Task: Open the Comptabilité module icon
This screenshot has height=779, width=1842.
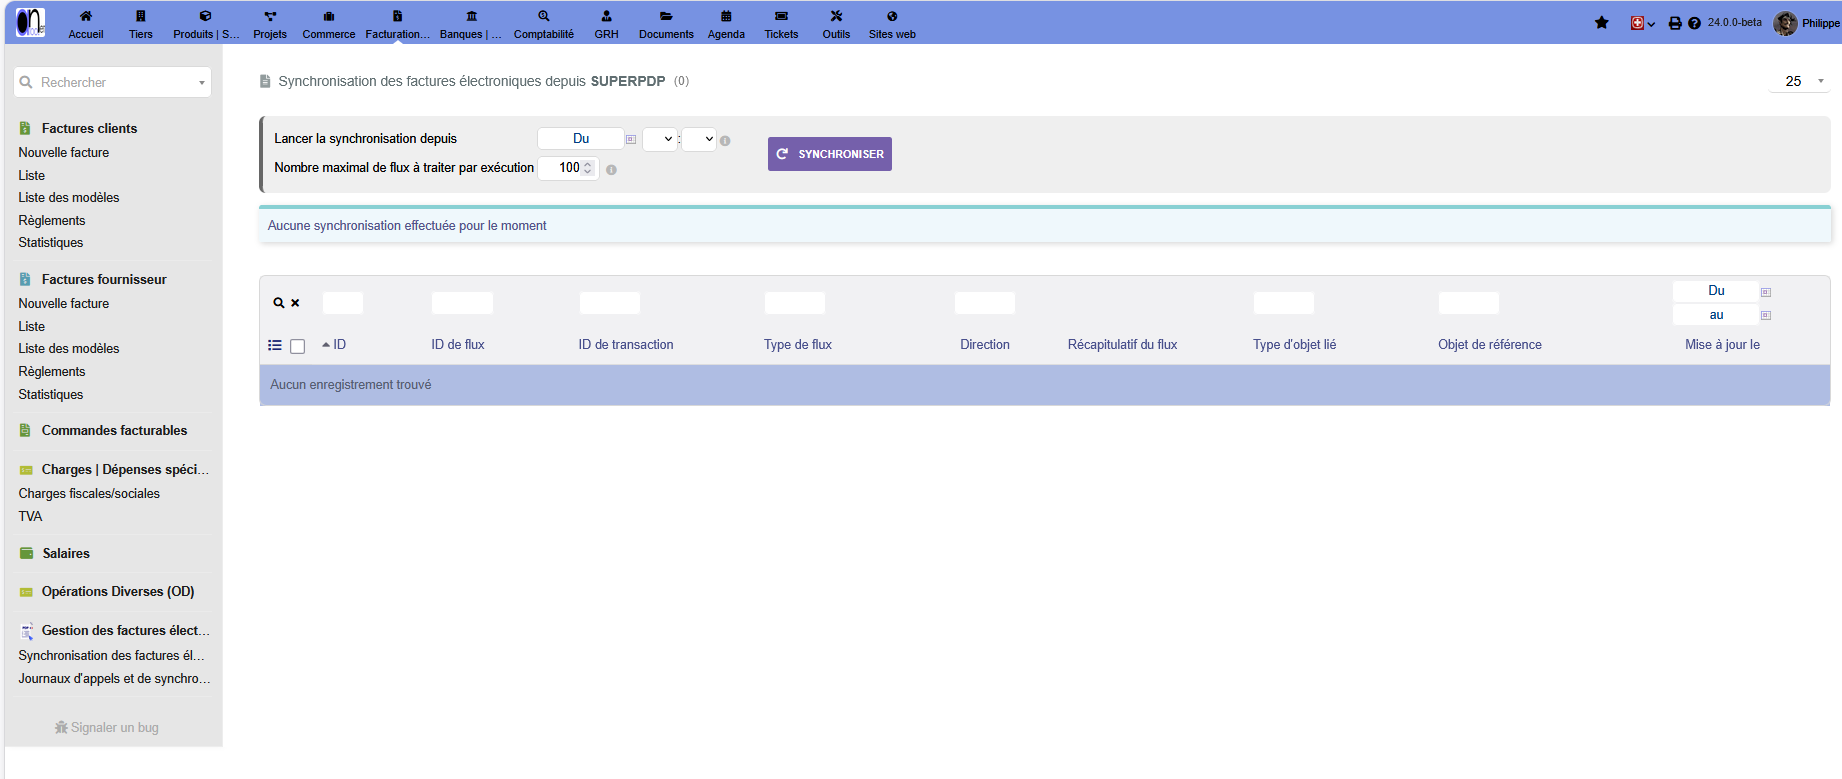Action: [544, 16]
